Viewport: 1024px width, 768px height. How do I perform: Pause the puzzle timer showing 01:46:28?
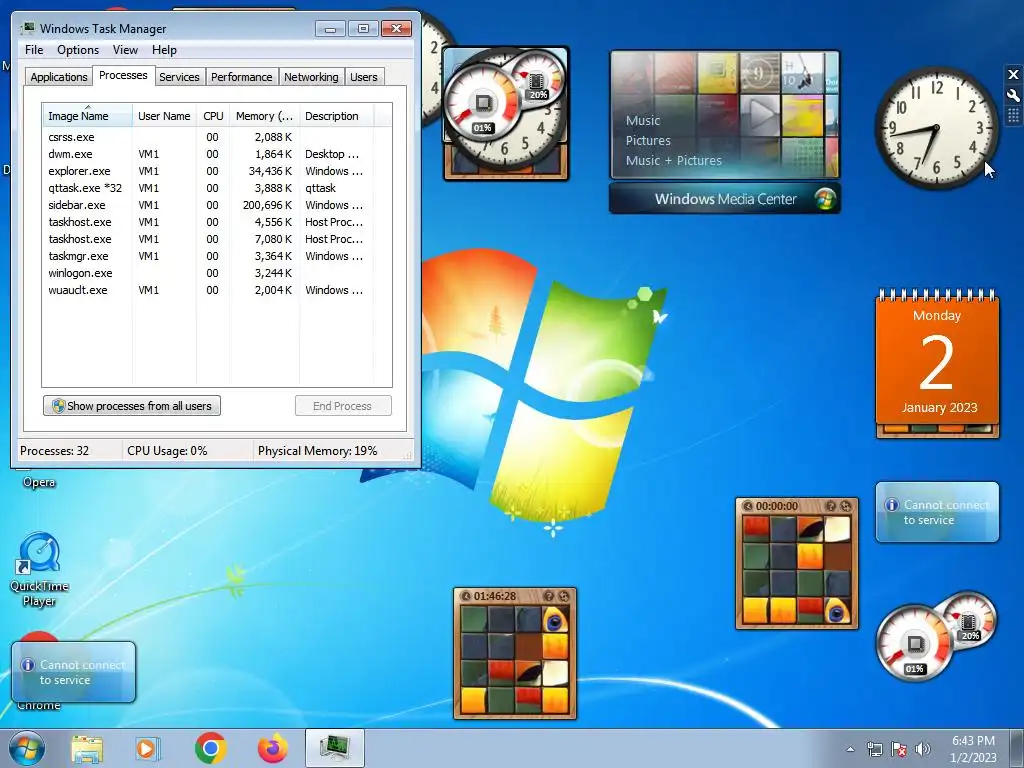[466, 596]
